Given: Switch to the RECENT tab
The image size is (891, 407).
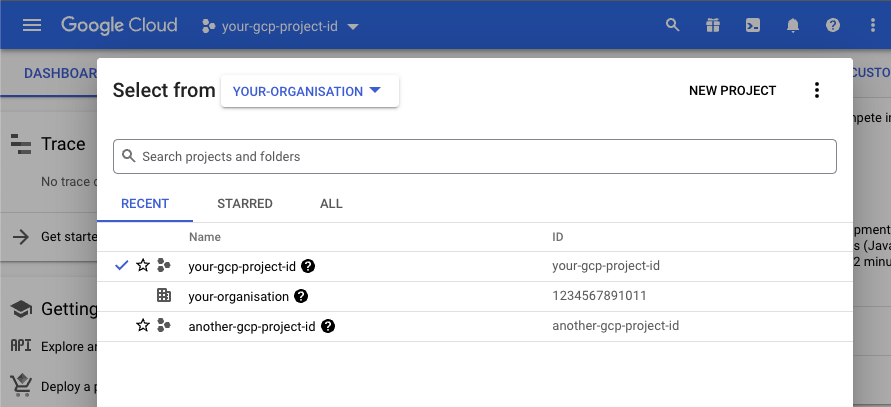Looking at the screenshot, I should click(x=145, y=204).
